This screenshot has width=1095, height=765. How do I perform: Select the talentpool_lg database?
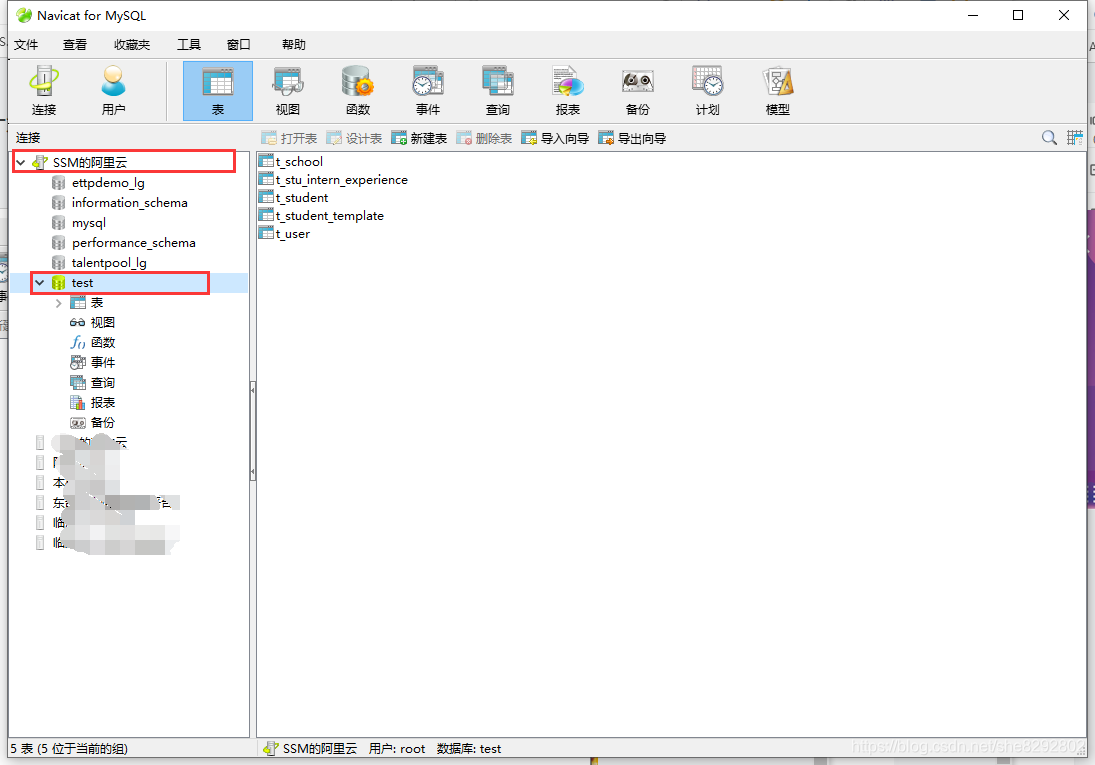(x=109, y=263)
